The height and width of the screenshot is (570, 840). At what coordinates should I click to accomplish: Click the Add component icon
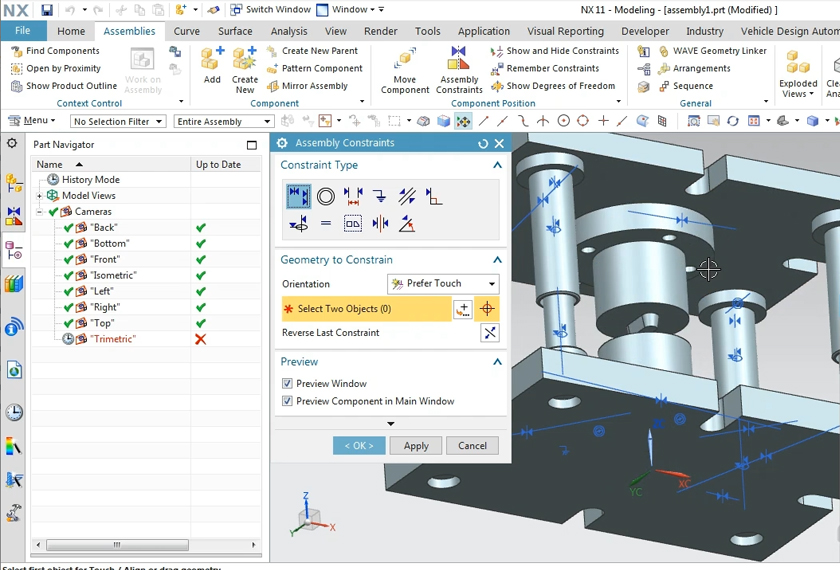coord(212,59)
